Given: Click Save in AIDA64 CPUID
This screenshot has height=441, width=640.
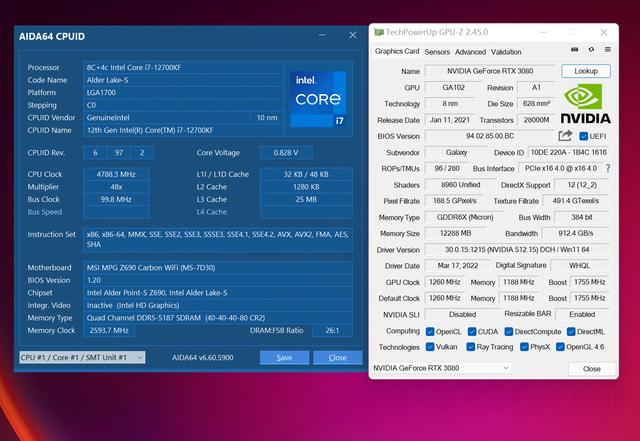Looking at the screenshot, I should (x=284, y=357).
